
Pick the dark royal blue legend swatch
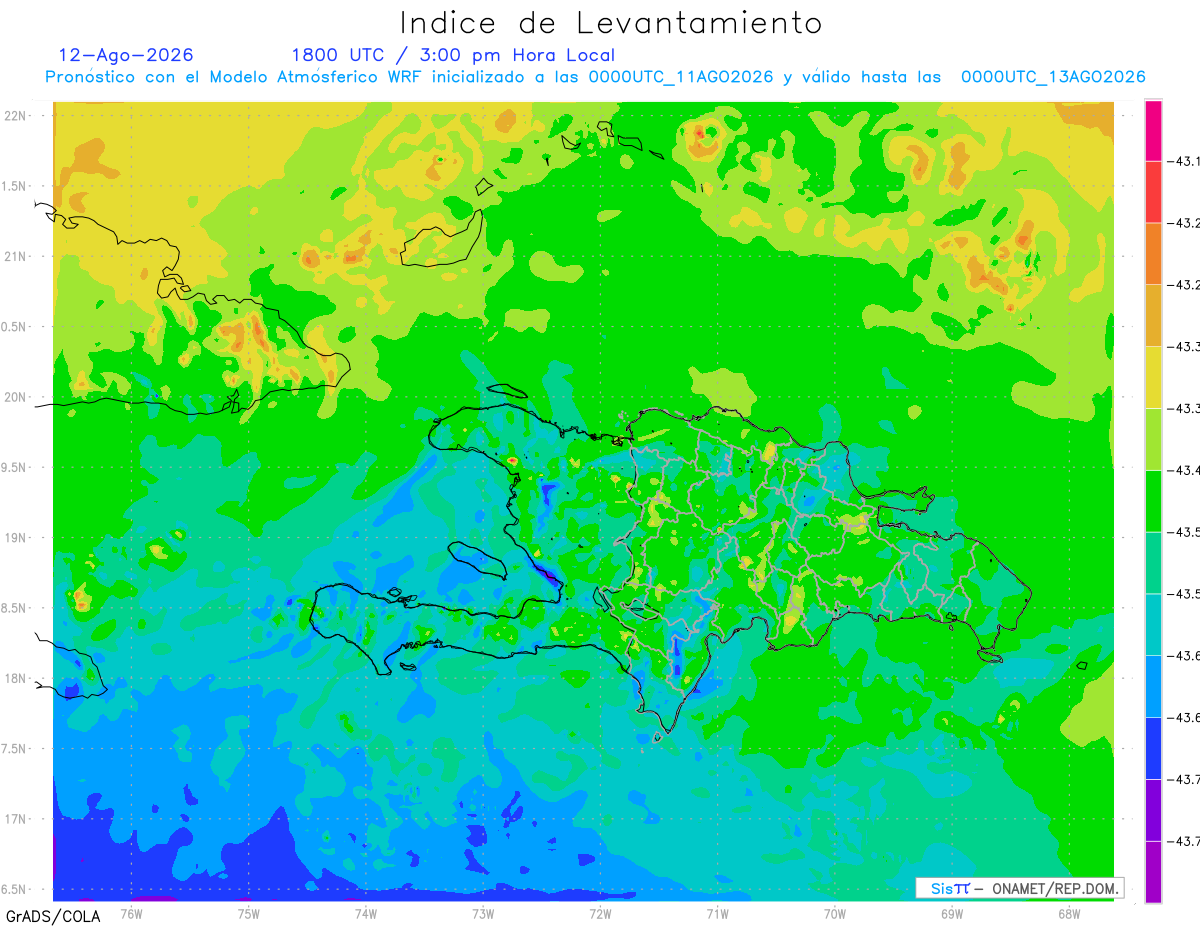click(x=1153, y=748)
